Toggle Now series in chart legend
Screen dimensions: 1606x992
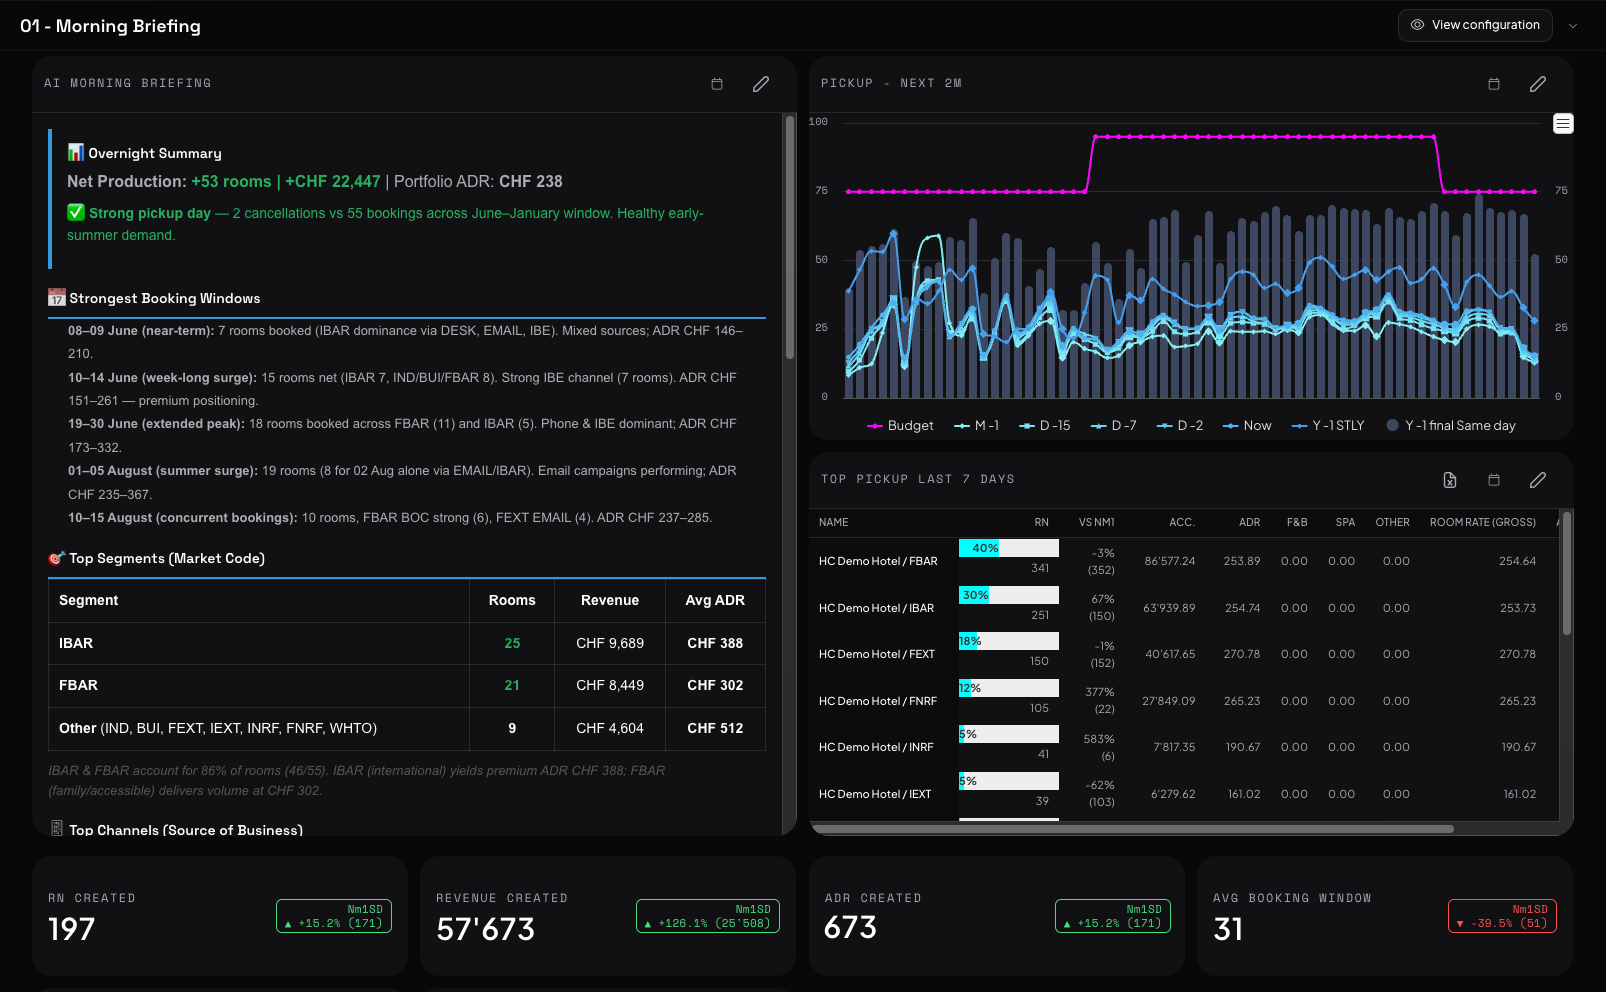pos(1247,426)
